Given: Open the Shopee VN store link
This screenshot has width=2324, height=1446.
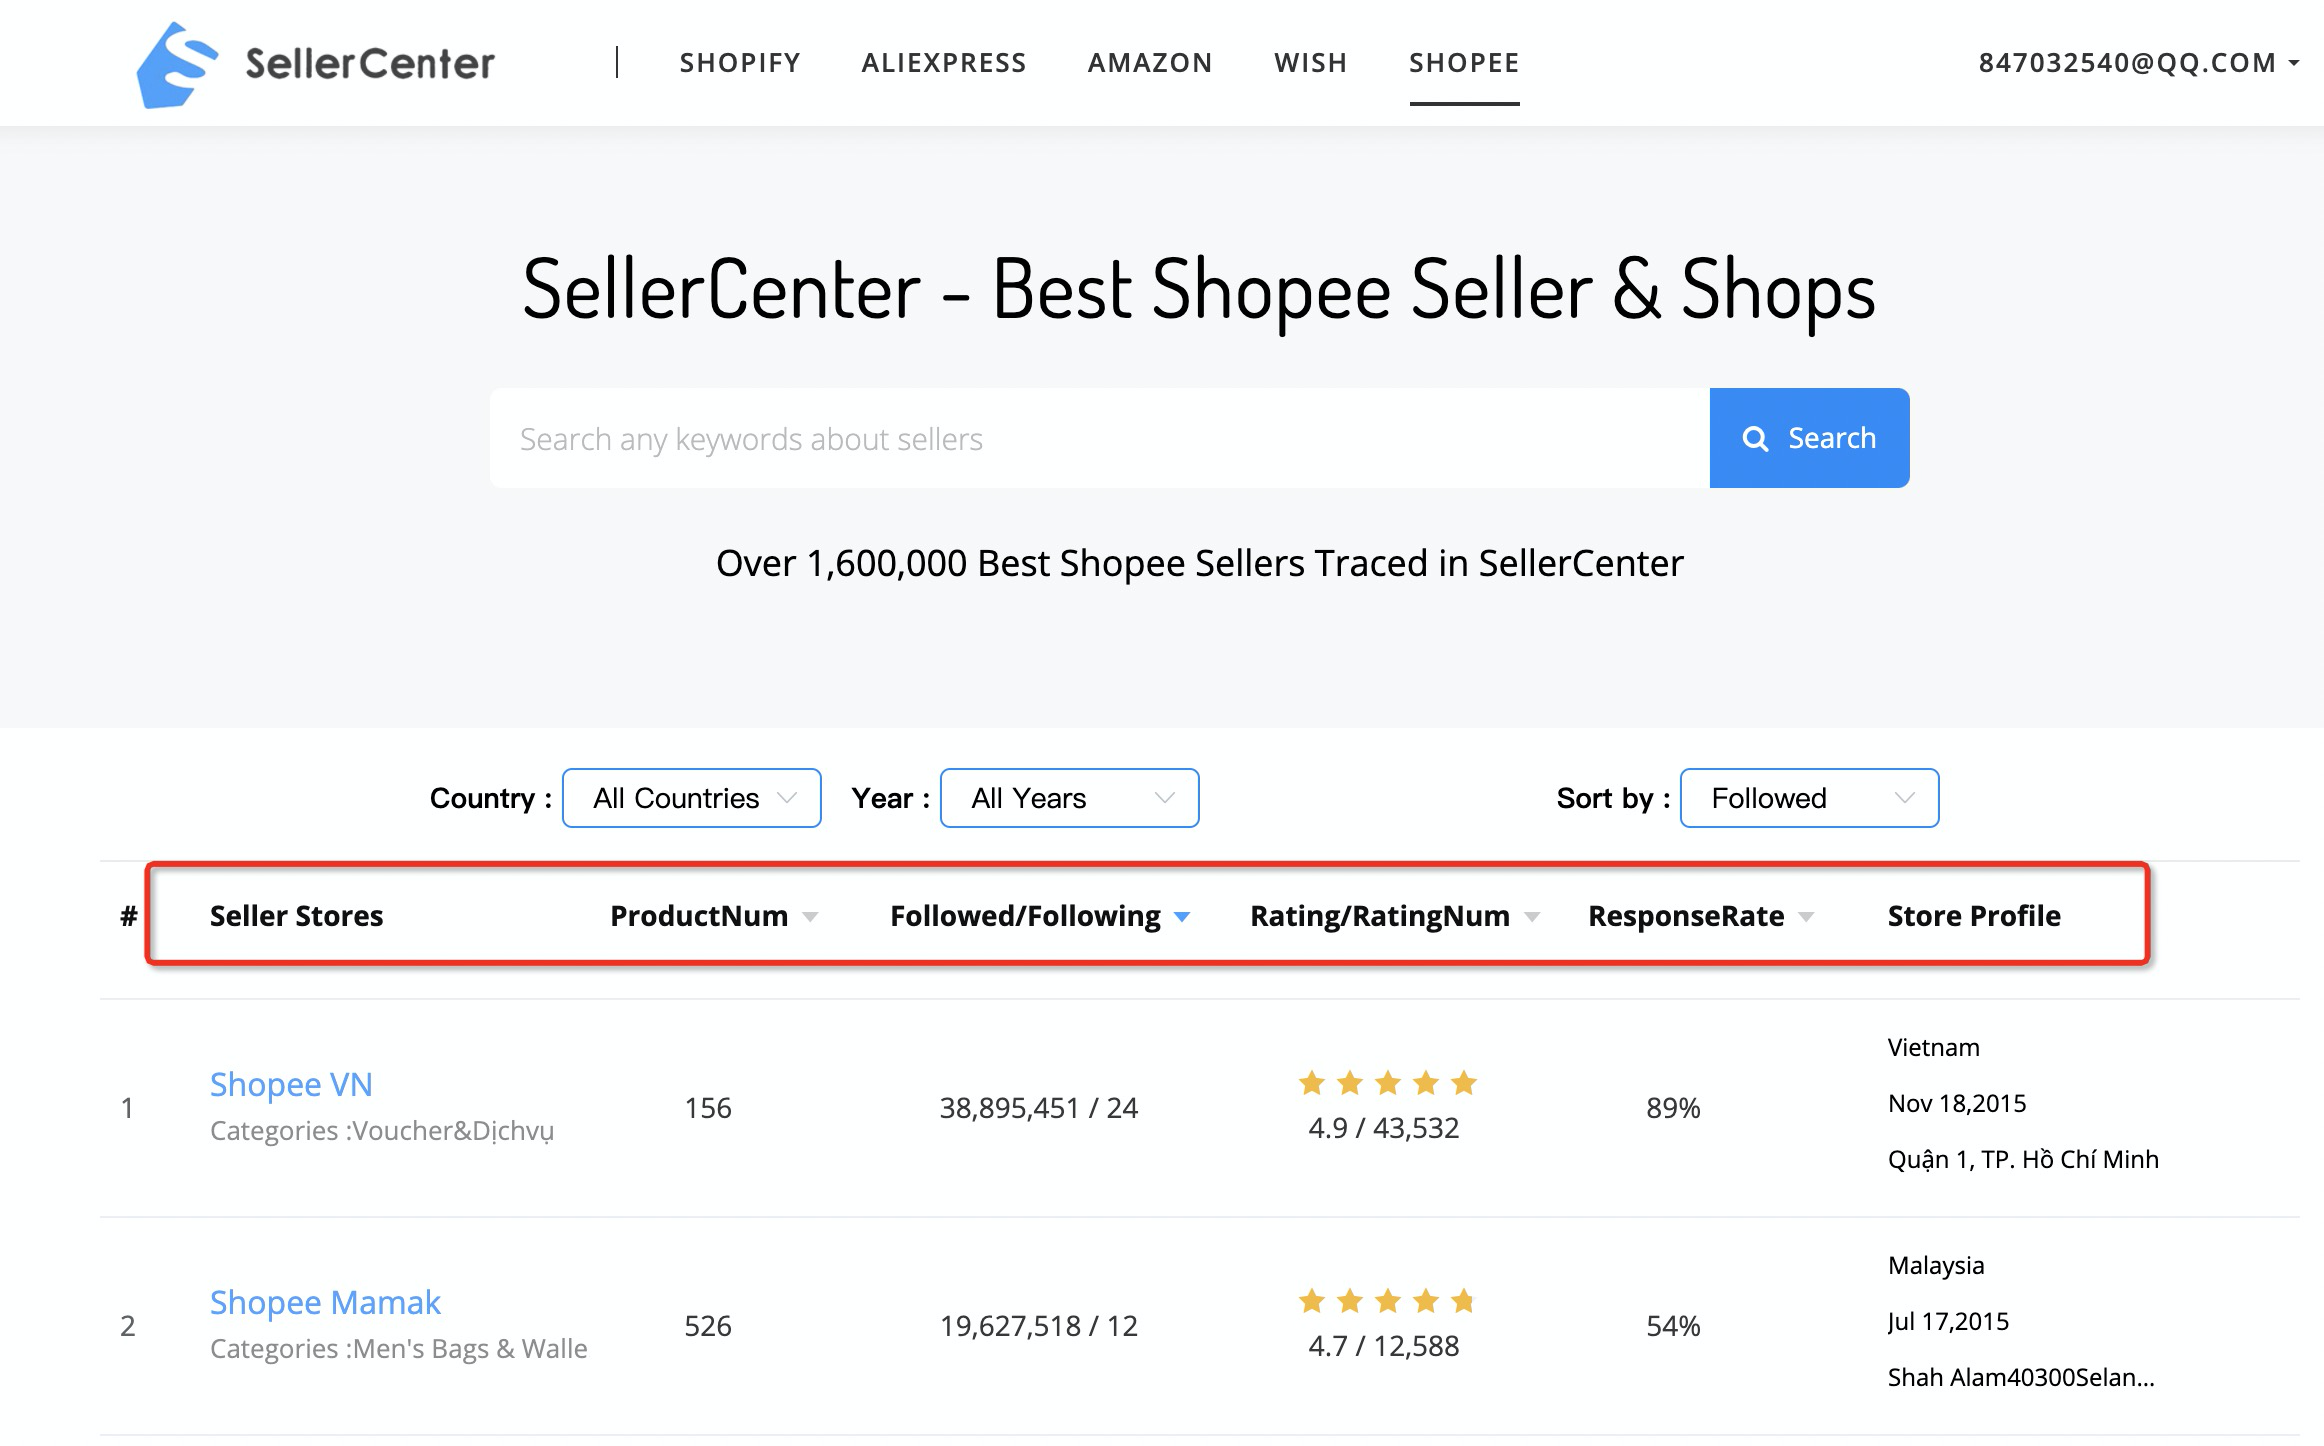Looking at the screenshot, I should pyautogui.click(x=291, y=1084).
